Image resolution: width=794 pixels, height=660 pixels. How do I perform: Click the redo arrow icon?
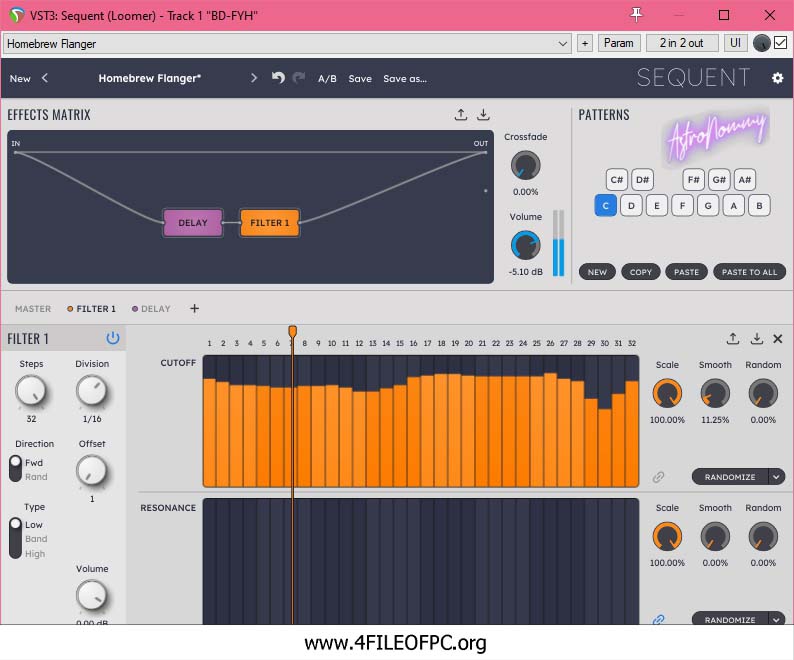click(298, 78)
